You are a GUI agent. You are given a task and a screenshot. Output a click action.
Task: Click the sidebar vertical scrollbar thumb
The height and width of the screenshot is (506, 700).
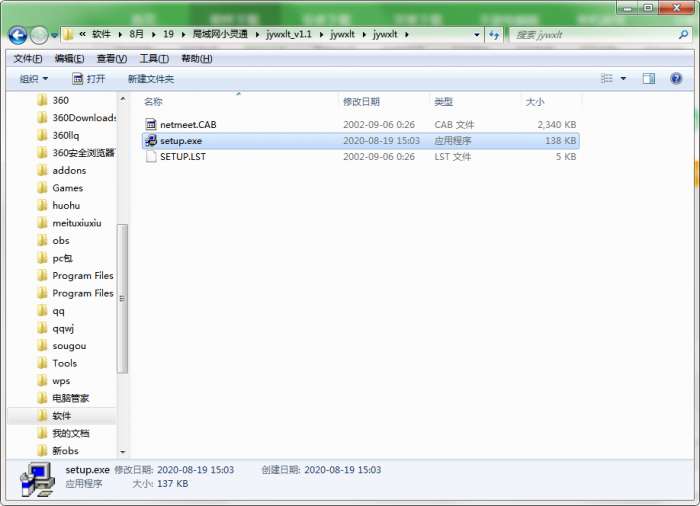tap(122, 298)
